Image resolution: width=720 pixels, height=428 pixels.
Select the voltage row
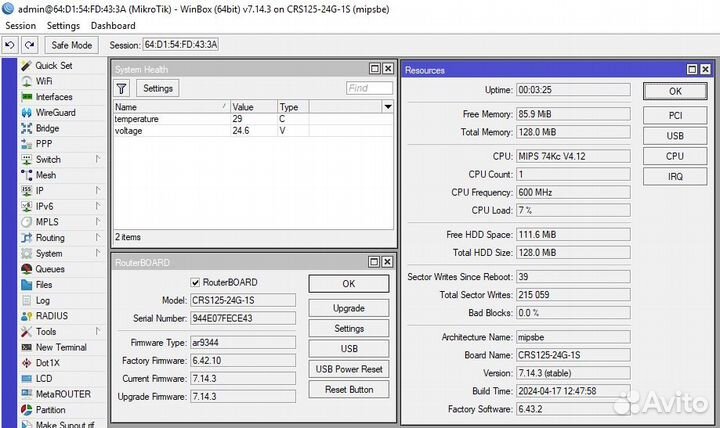[x=253, y=131]
